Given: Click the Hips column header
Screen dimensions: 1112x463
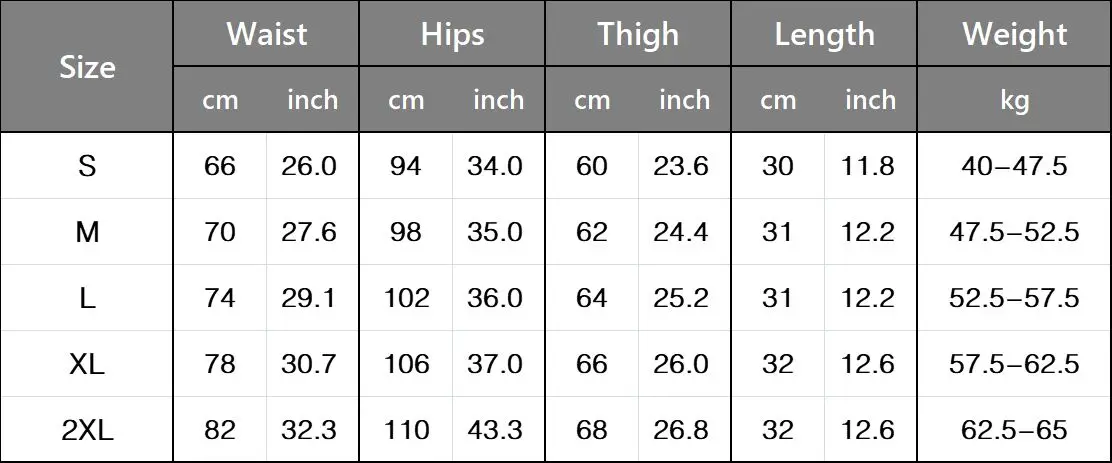Looking at the screenshot, I should click(x=452, y=34).
